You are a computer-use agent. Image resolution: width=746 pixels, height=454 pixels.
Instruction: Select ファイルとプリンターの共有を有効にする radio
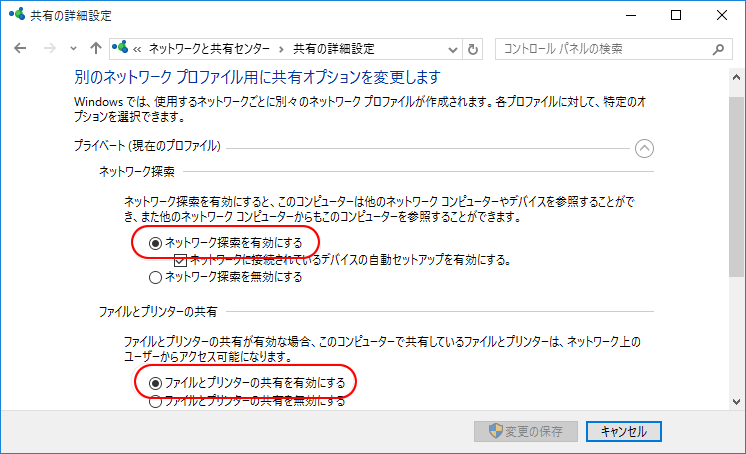point(156,383)
